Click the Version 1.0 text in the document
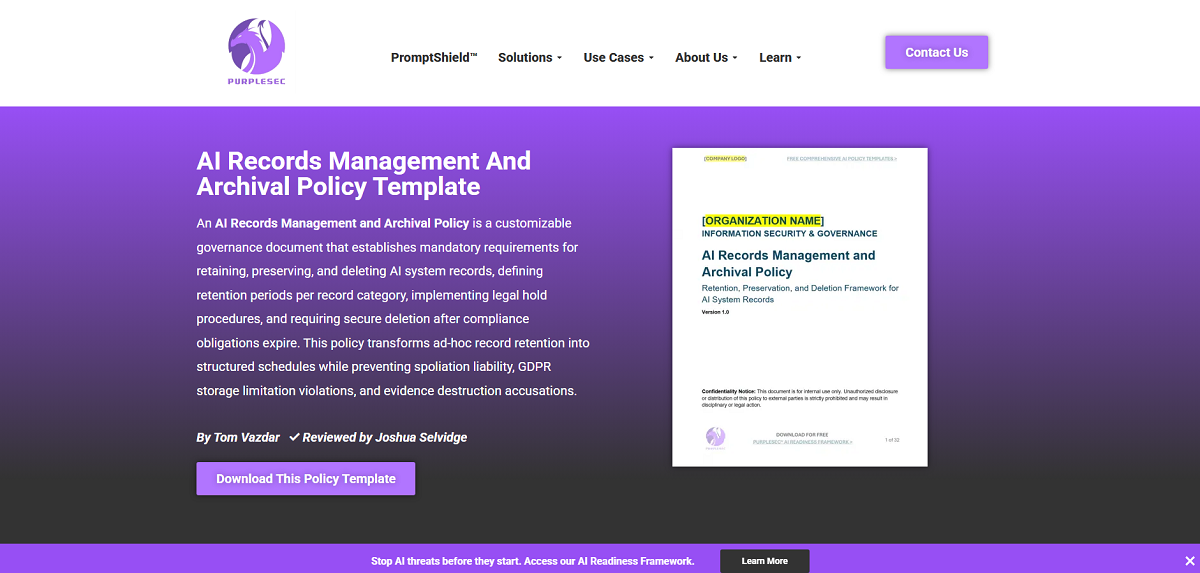The image size is (1200, 573). click(x=716, y=312)
